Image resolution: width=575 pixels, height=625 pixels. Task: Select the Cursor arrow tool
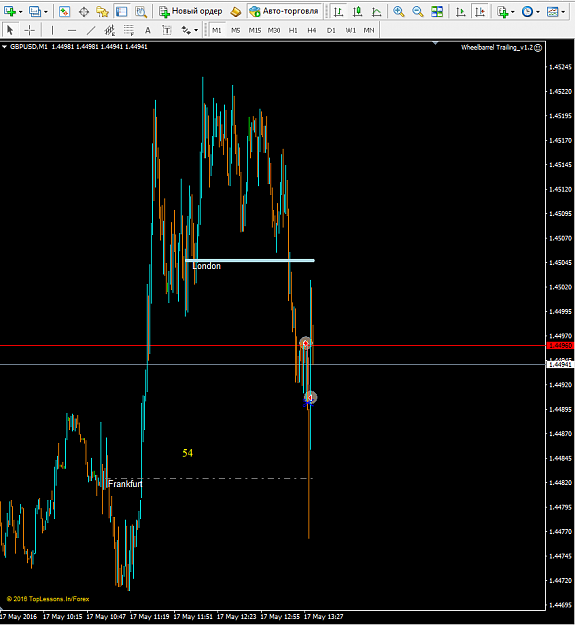[10, 30]
